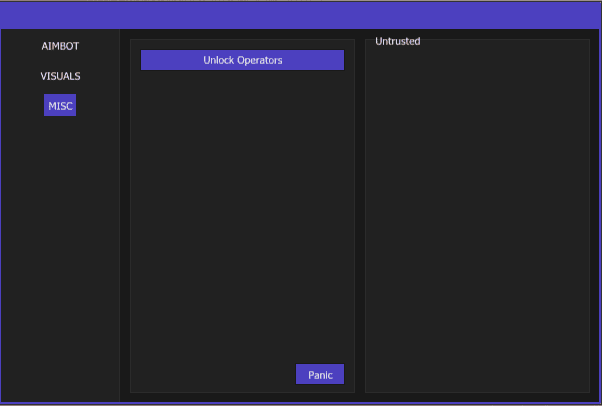Hit Panic at the panel's bottom right

(320, 375)
